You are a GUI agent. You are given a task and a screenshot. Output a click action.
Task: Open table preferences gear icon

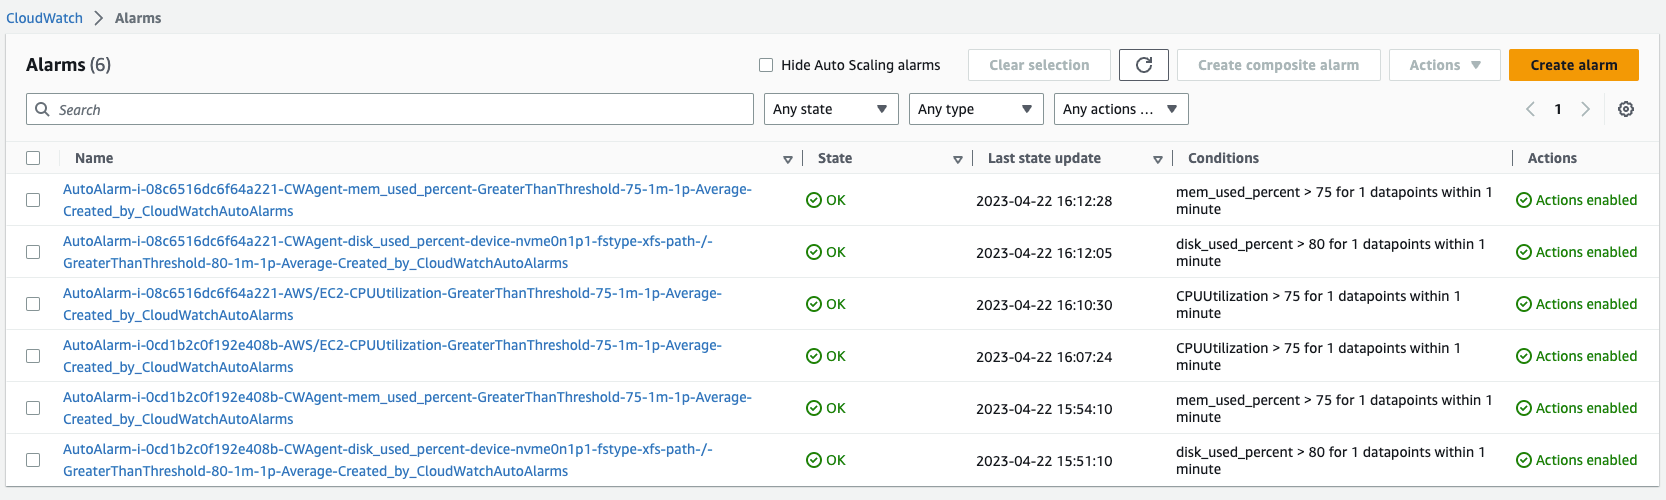[x=1626, y=109]
